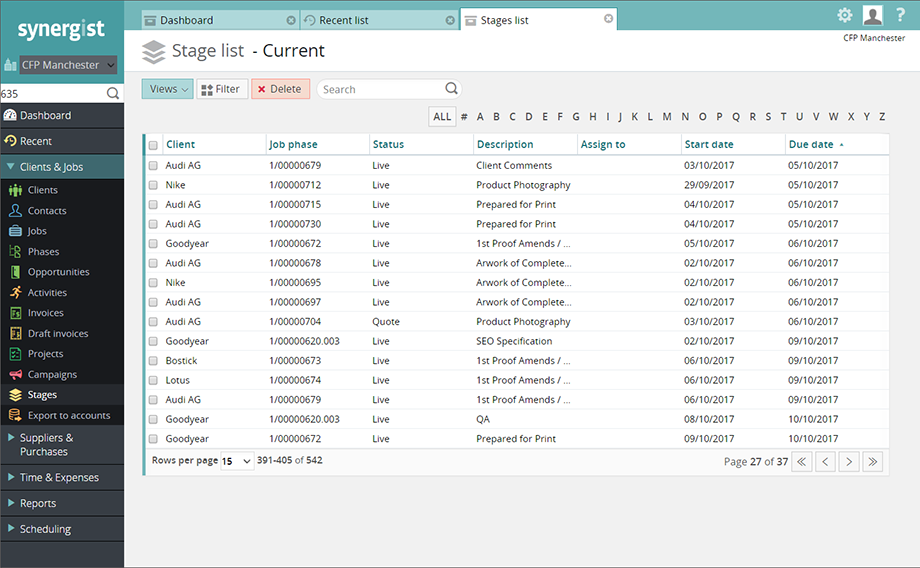Open Phases icon in sidebar
The height and width of the screenshot is (568, 920).
(x=15, y=252)
